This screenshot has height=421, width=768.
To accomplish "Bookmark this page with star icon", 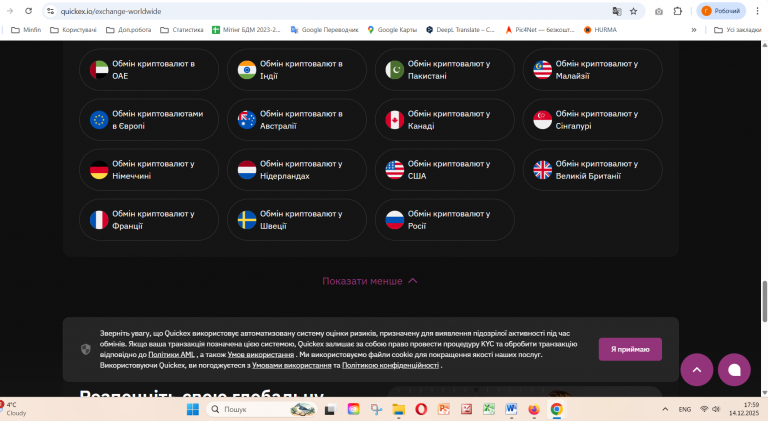I will pos(633,11).
